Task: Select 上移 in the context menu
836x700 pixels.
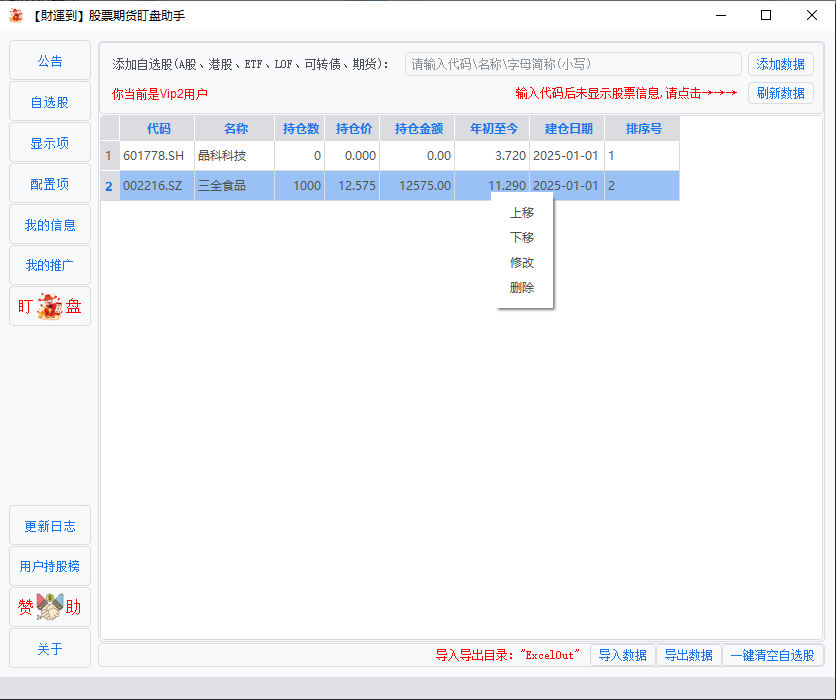Action: (x=521, y=212)
